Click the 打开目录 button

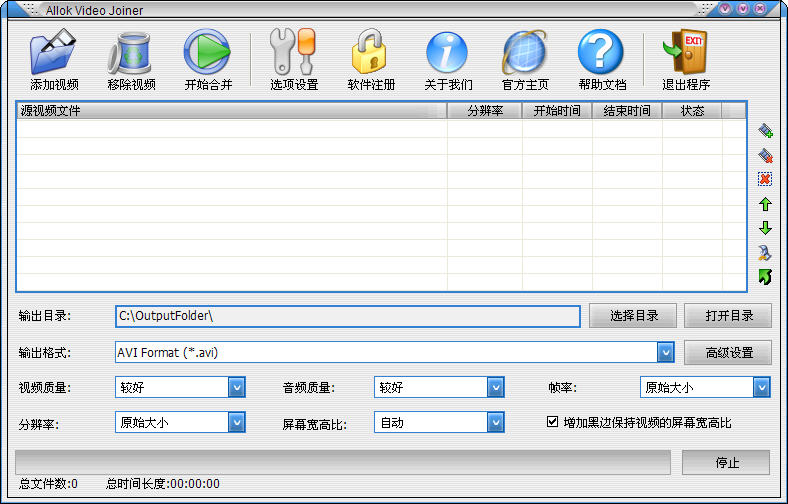pos(728,316)
